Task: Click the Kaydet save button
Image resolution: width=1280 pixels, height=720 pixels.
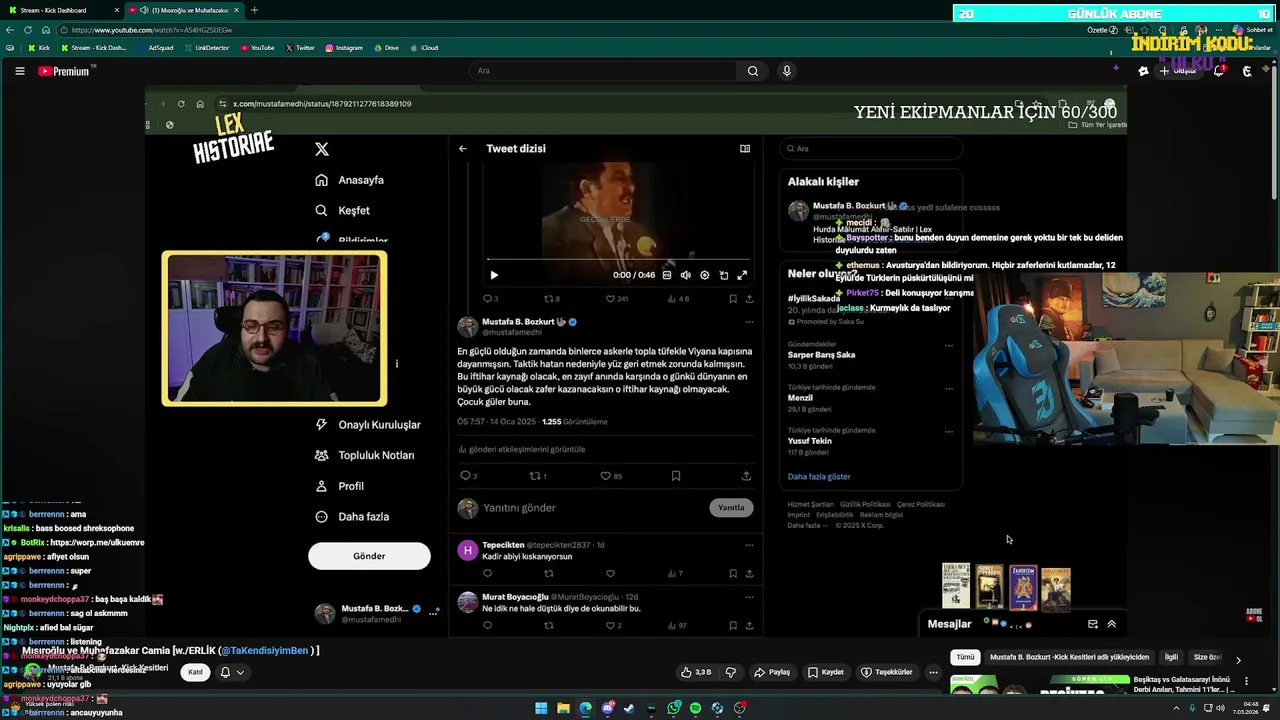Action: 826,672
